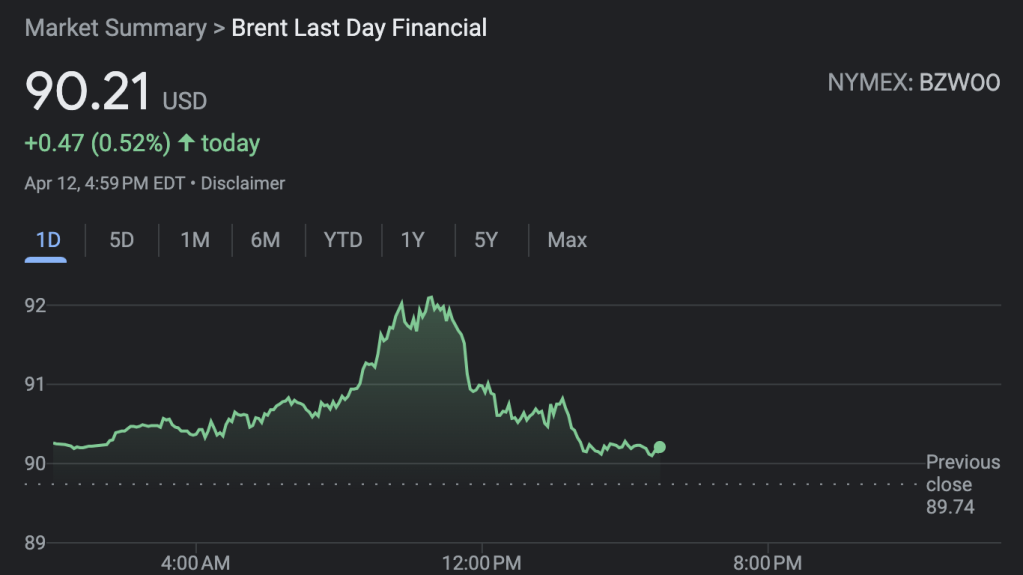The image size is (1023, 575).
Task: Show the YTD chart range
Action: point(342,240)
